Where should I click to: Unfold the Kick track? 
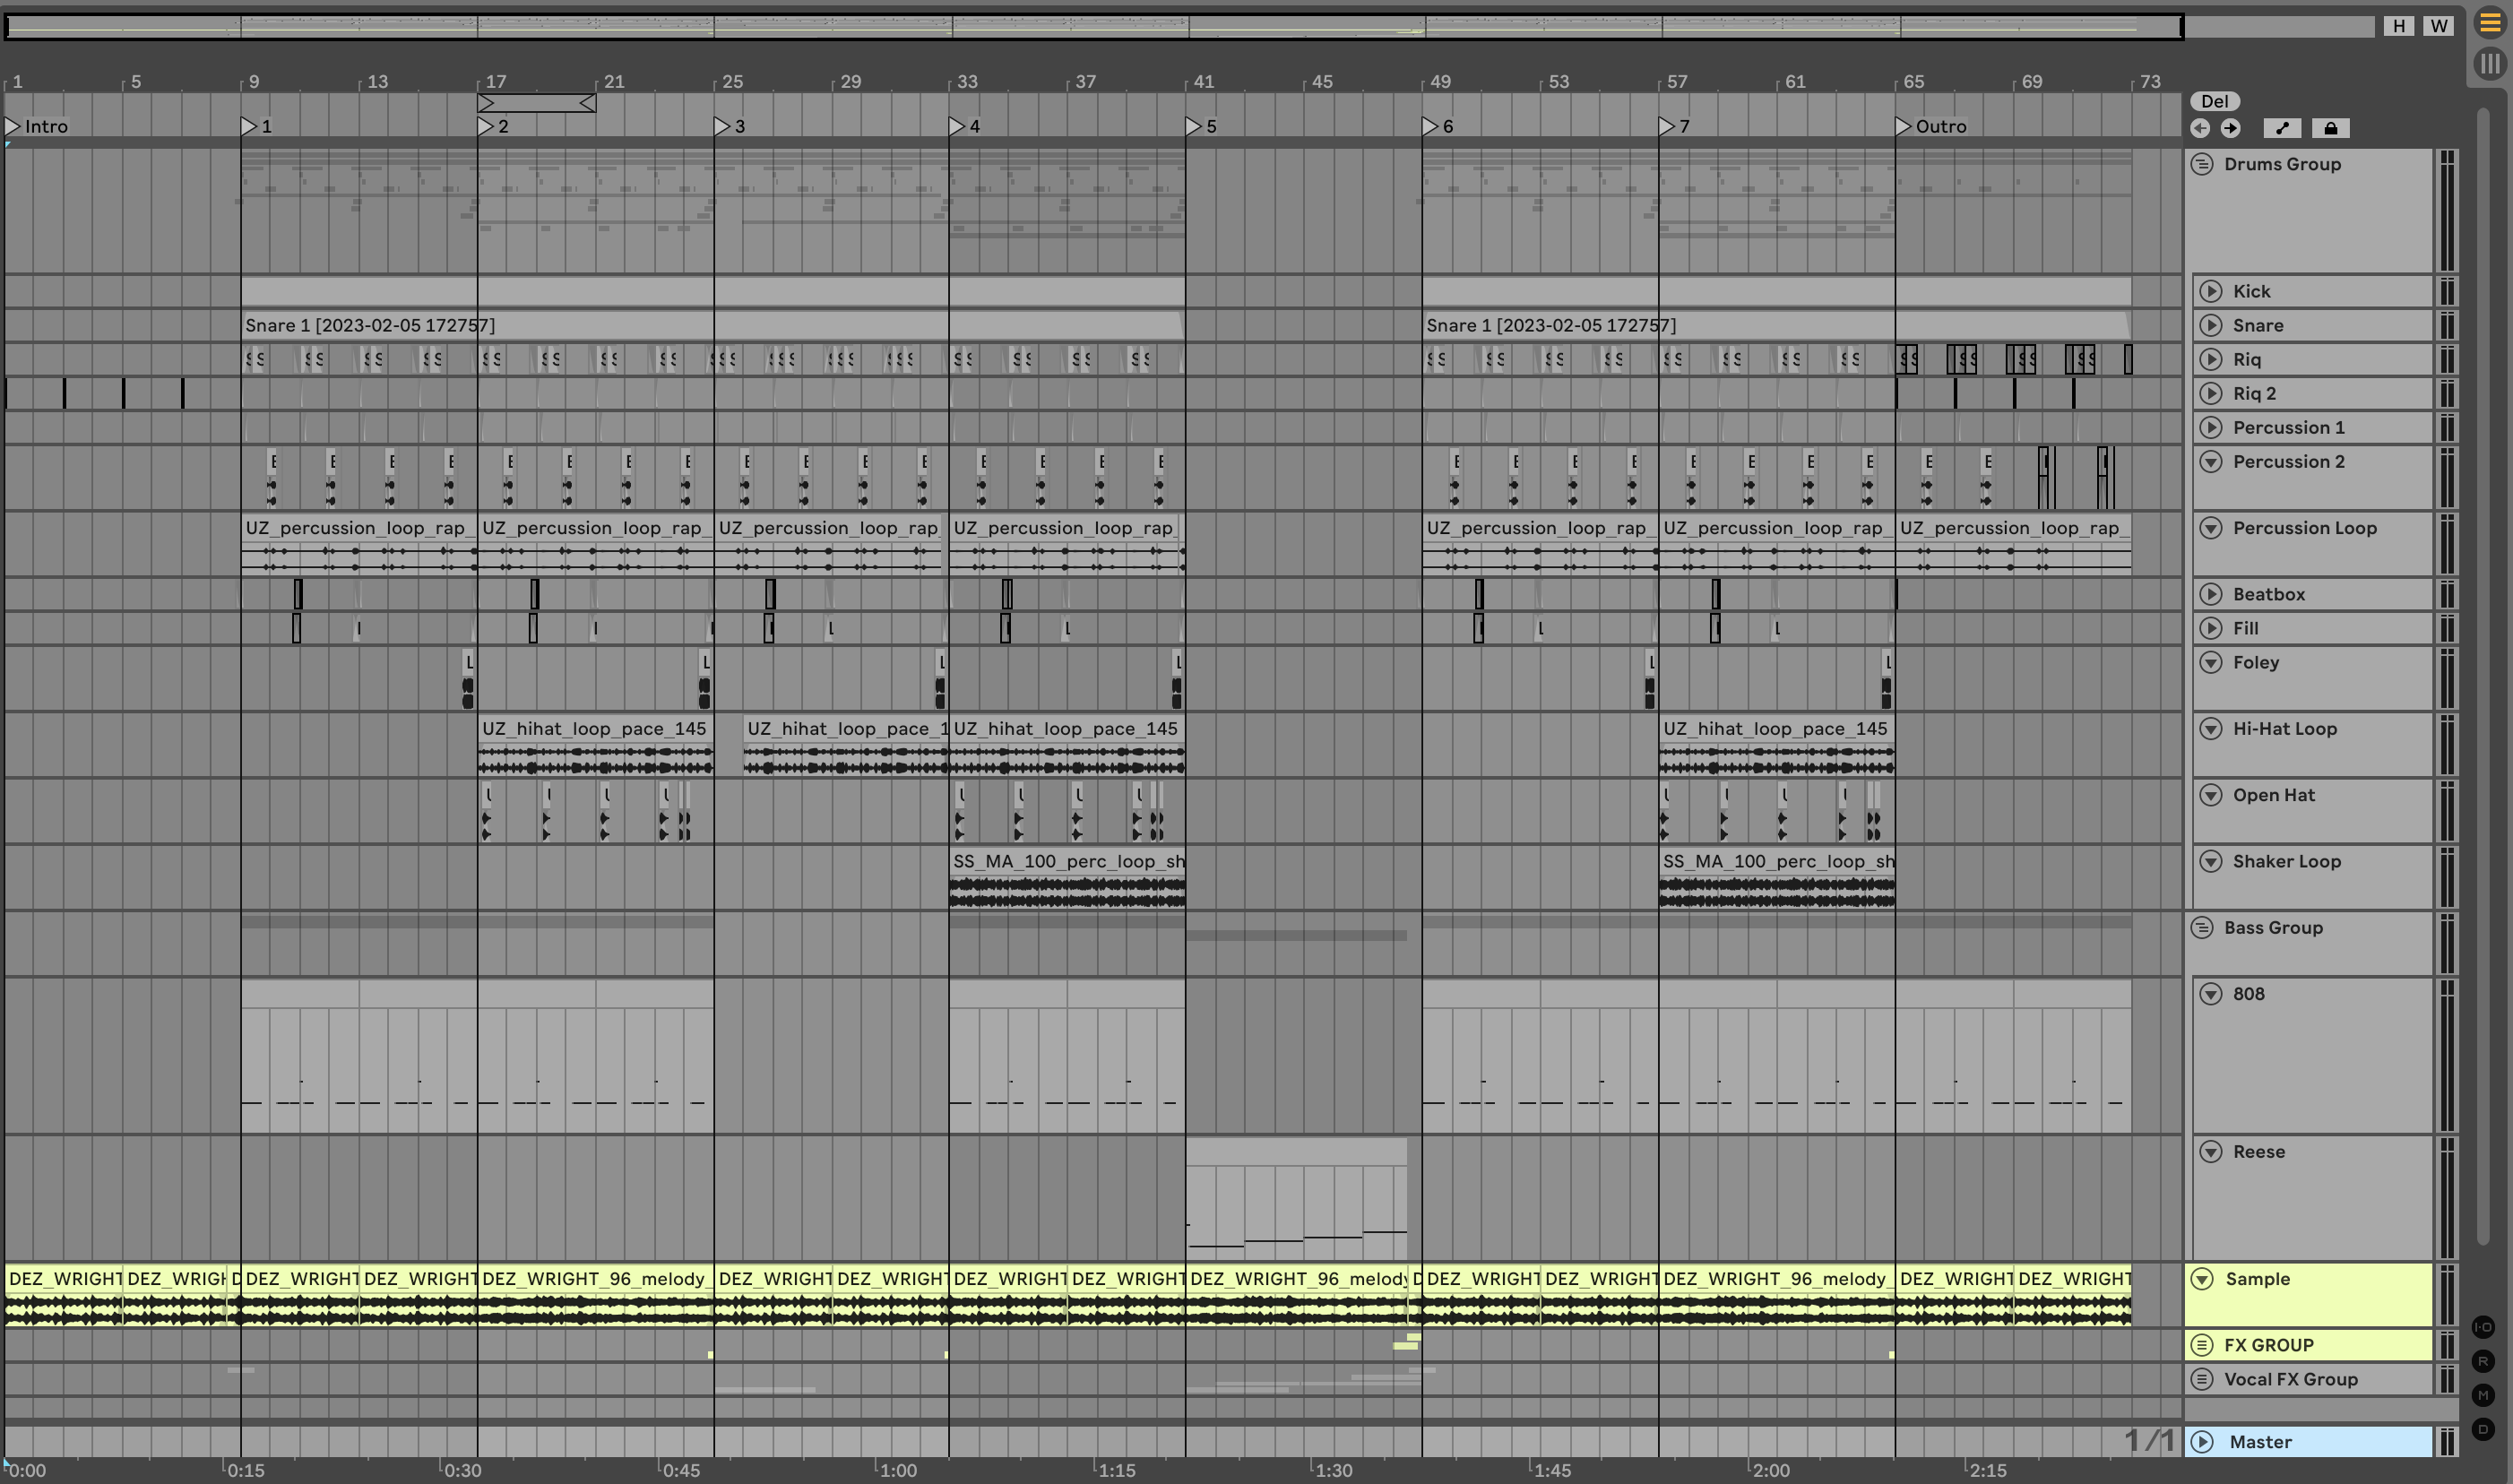(2211, 291)
